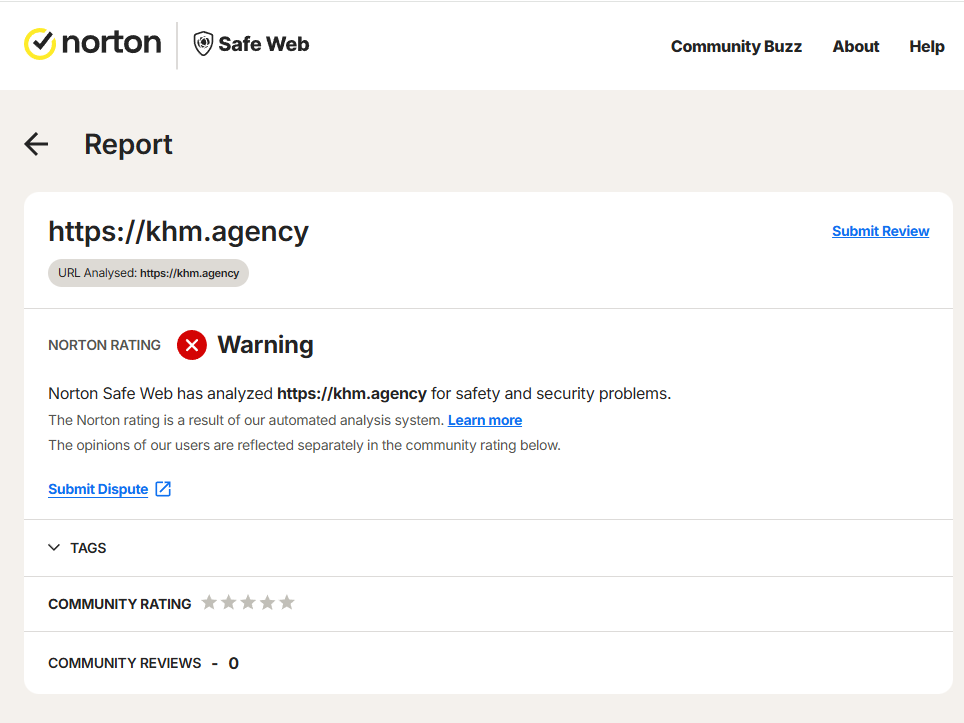Click the Safe Web title text
The image size is (964, 723).
(x=264, y=44)
